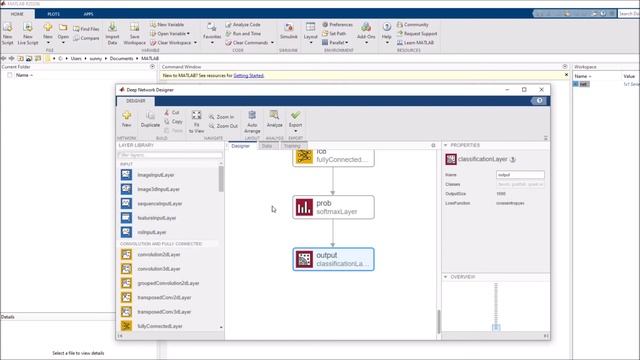
Task: Open Clear Commands dropdown arrow
Action: 272,42
